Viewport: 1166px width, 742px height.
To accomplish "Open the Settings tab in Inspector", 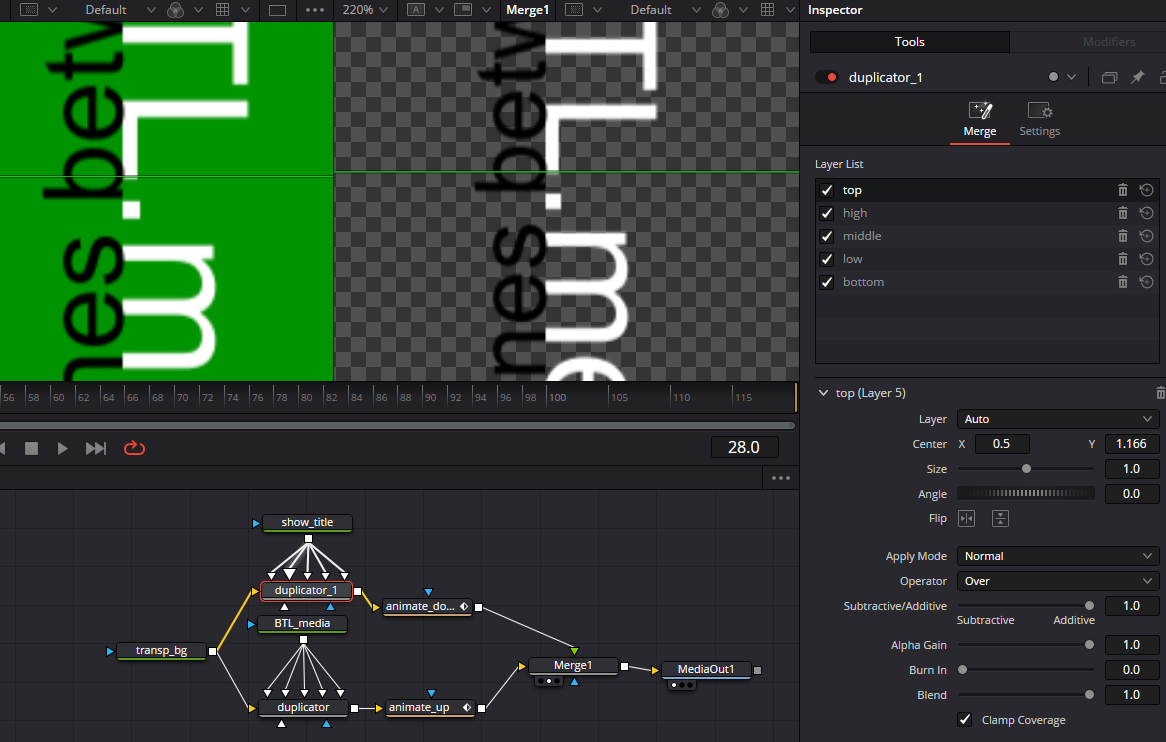I will pos(1039,120).
